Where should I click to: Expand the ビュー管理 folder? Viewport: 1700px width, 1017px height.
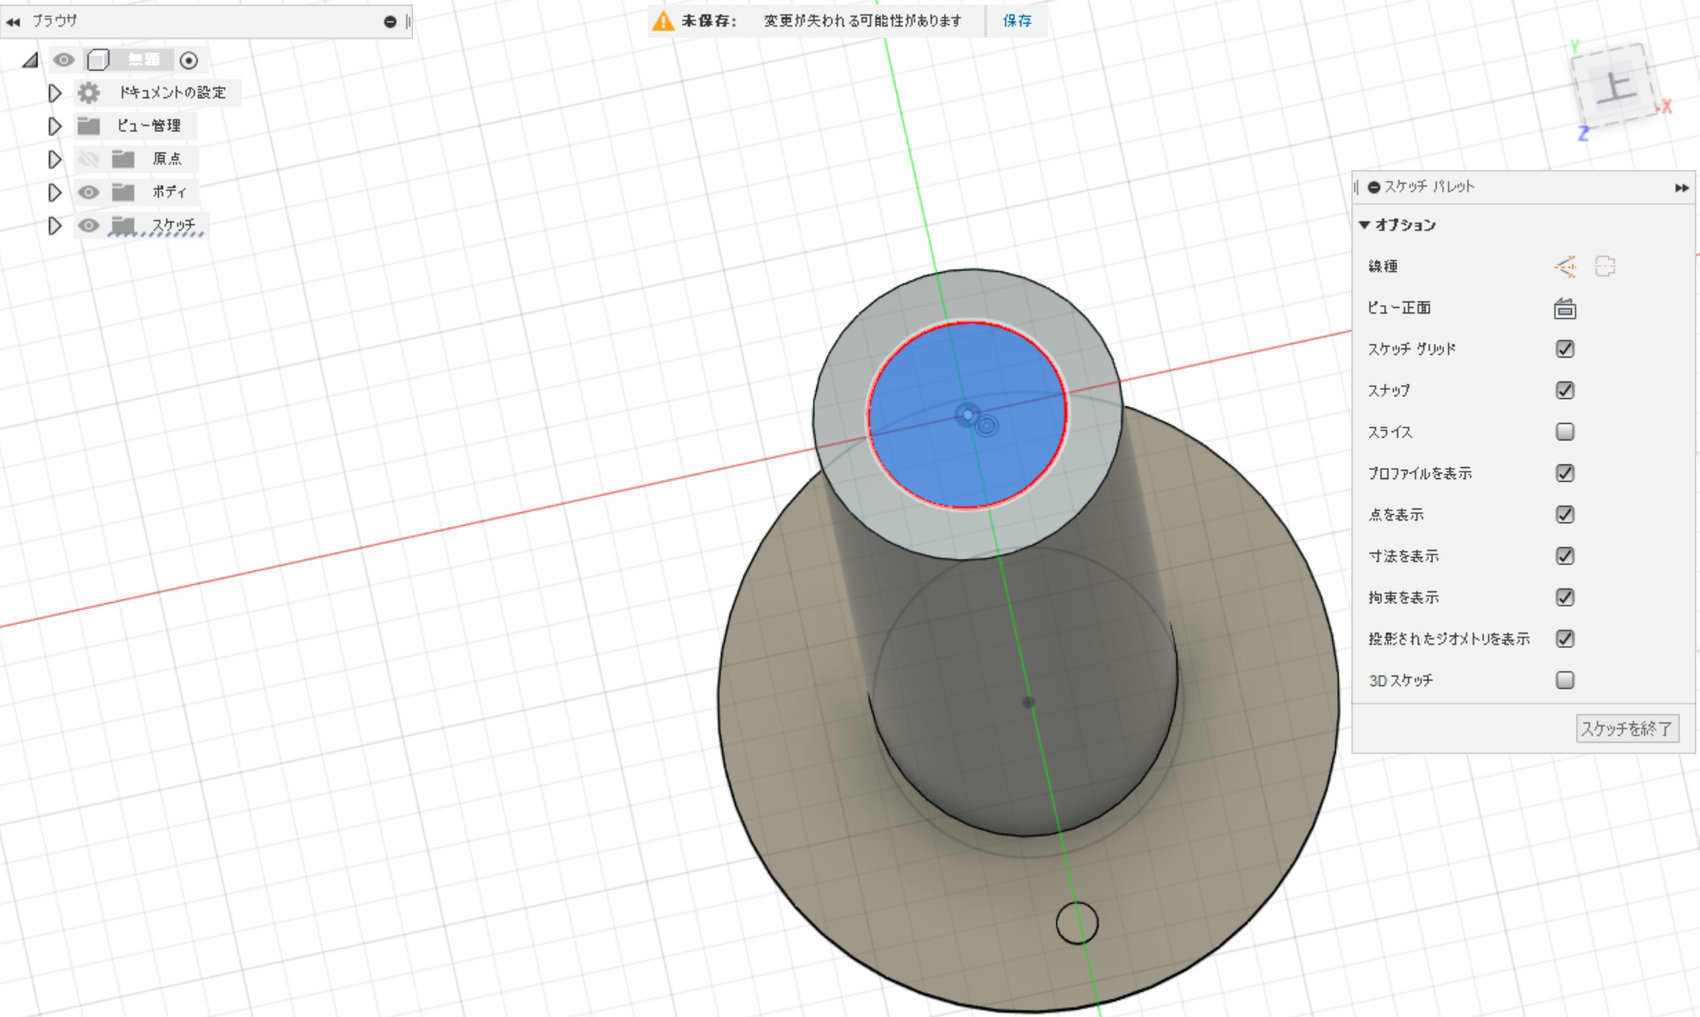pos(55,126)
